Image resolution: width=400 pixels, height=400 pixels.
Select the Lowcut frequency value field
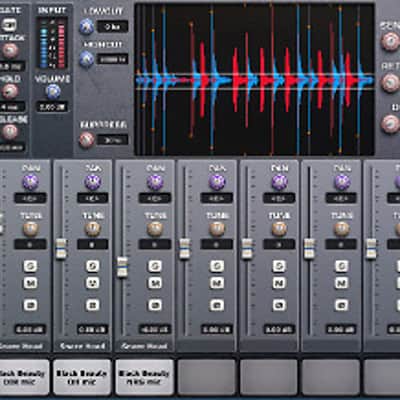coord(112,27)
